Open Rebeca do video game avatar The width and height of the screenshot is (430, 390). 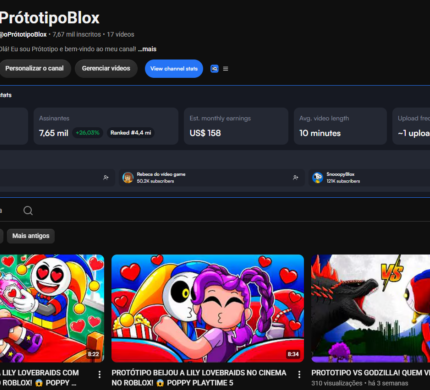click(x=128, y=178)
